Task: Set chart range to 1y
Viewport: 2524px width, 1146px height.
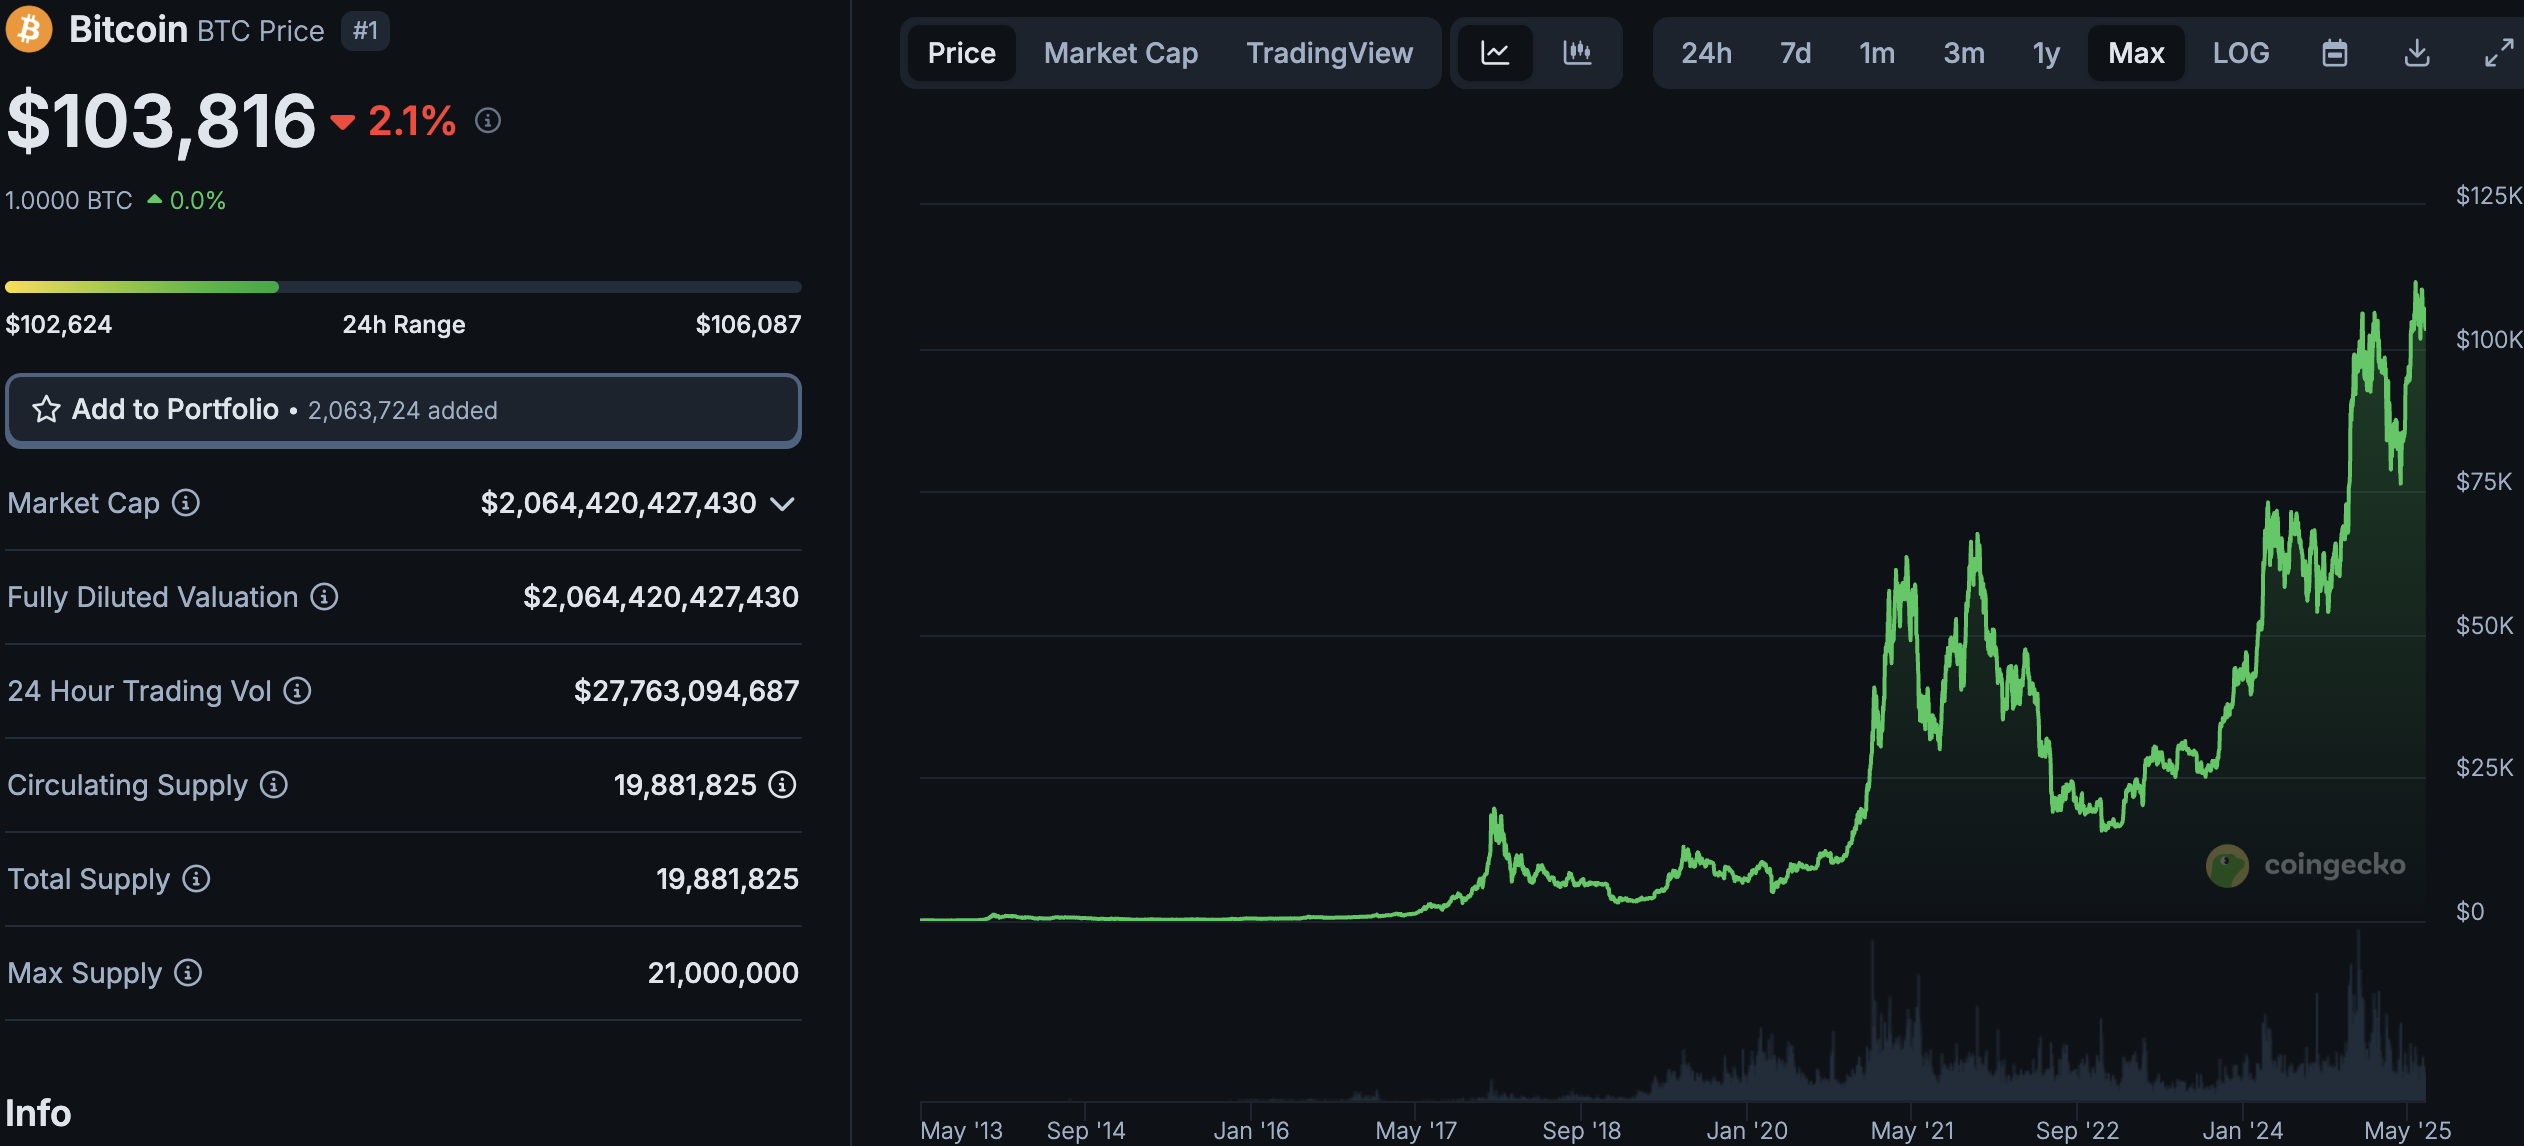Action: (x=2046, y=53)
